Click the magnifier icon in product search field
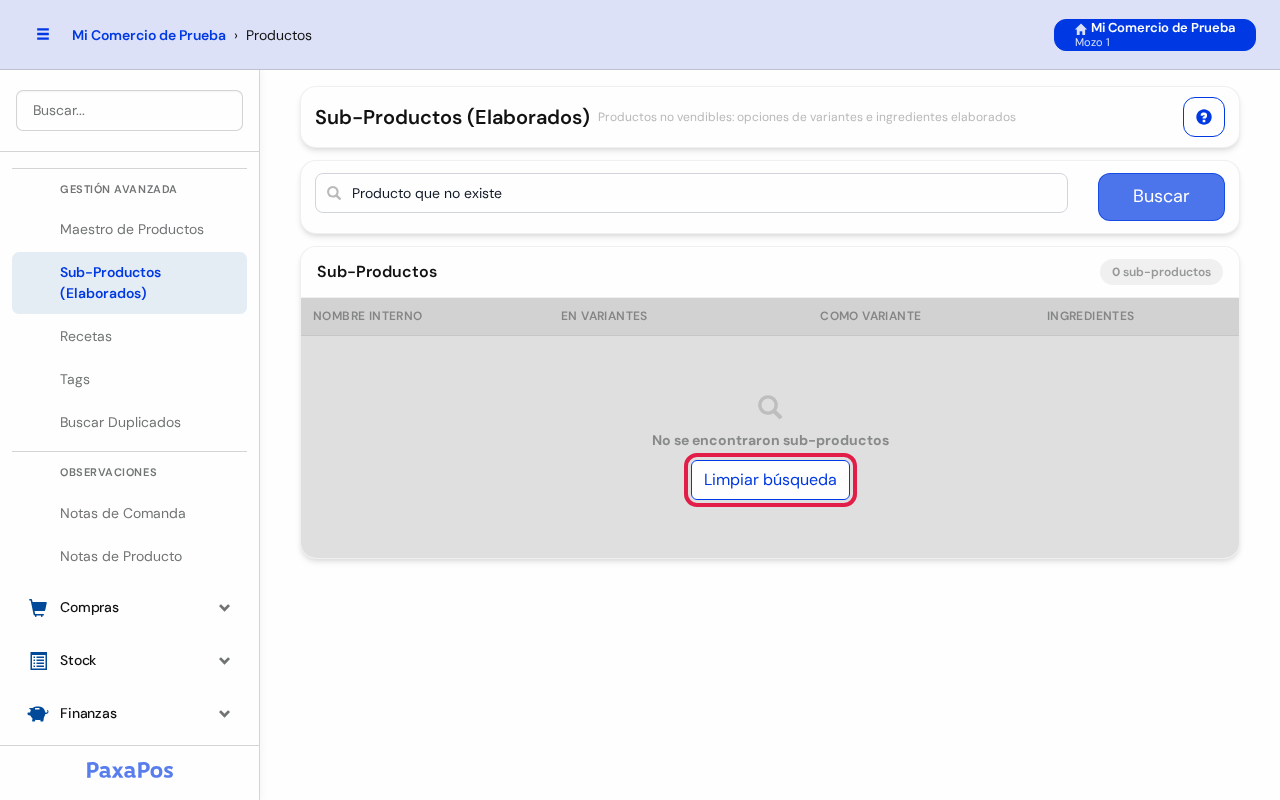This screenshot has width=1280, height=800. click(x=334, y=193)
